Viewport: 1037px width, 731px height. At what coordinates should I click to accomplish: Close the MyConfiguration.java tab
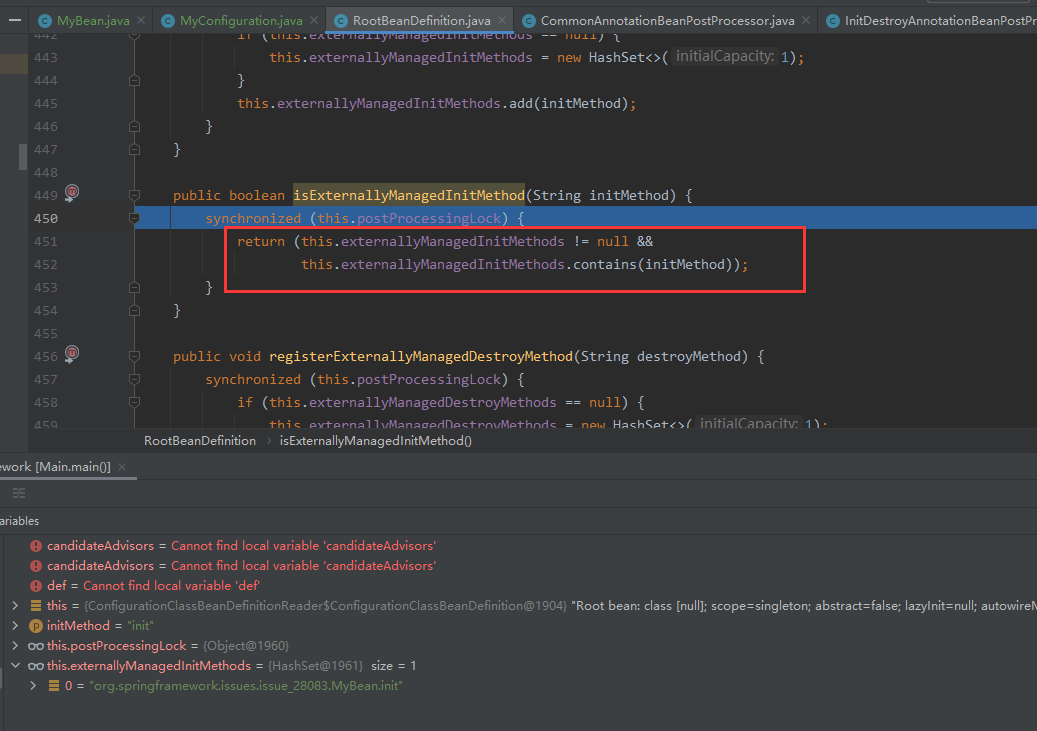tap(314, 21)
